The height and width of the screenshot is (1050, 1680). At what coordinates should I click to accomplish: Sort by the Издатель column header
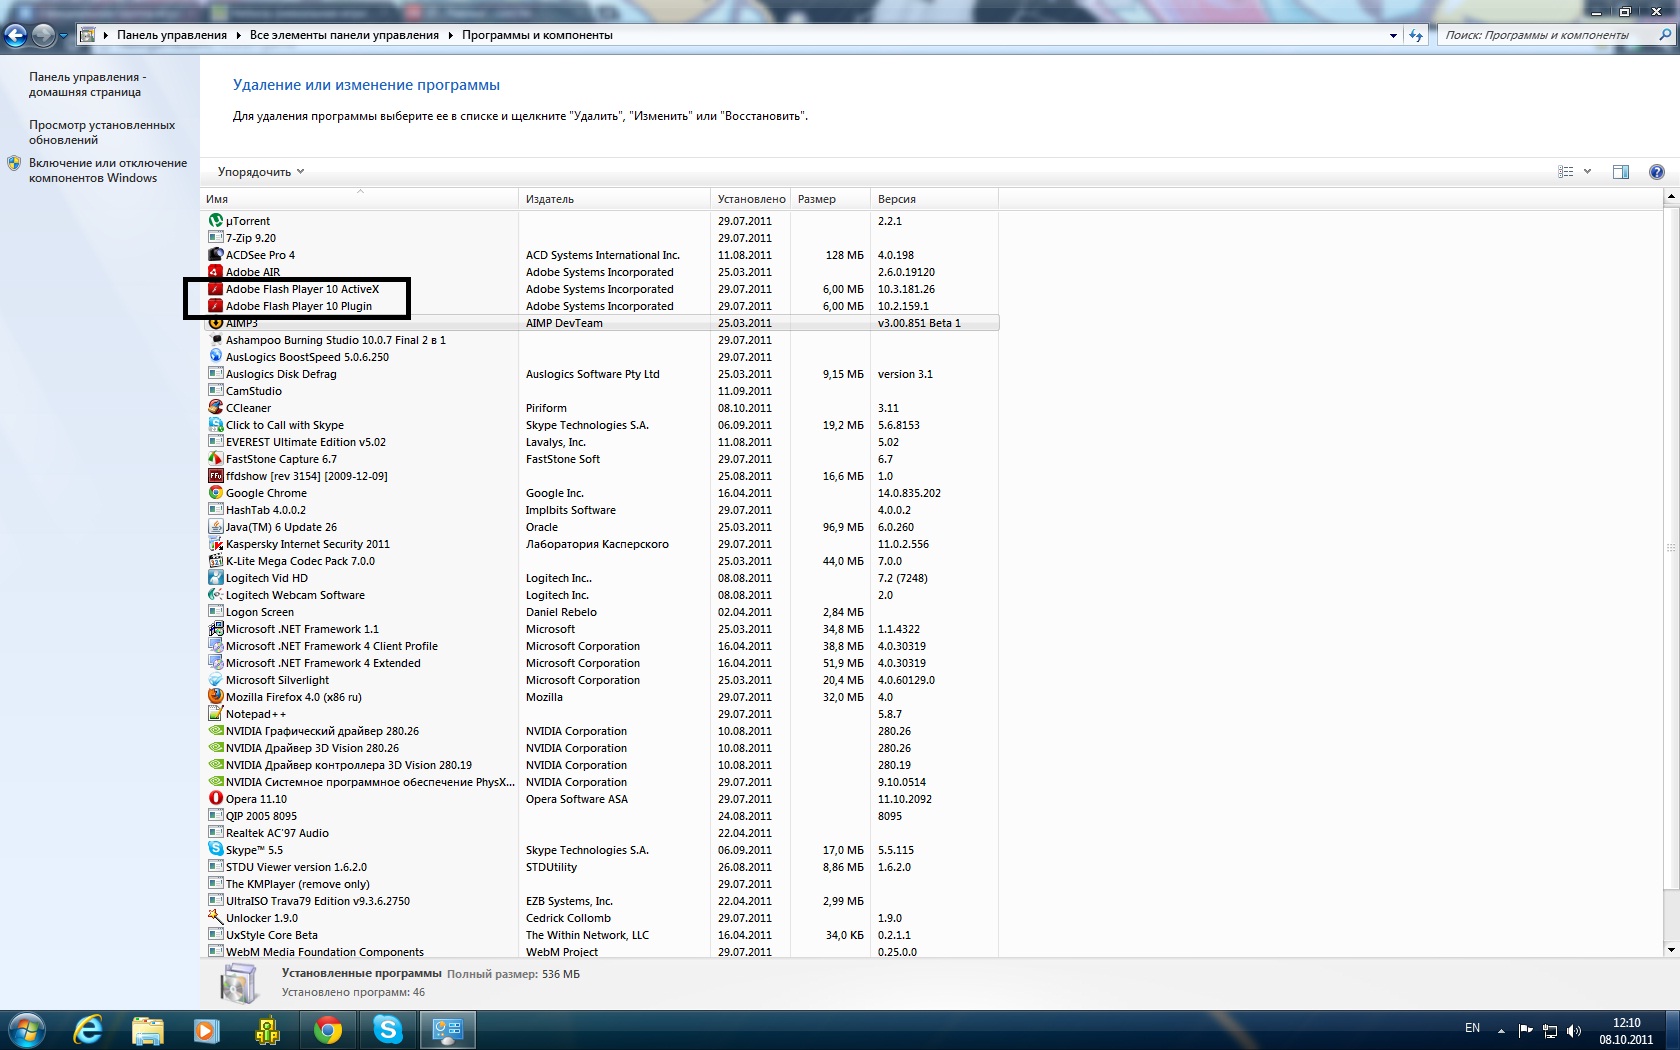click(x=614, y=199)
